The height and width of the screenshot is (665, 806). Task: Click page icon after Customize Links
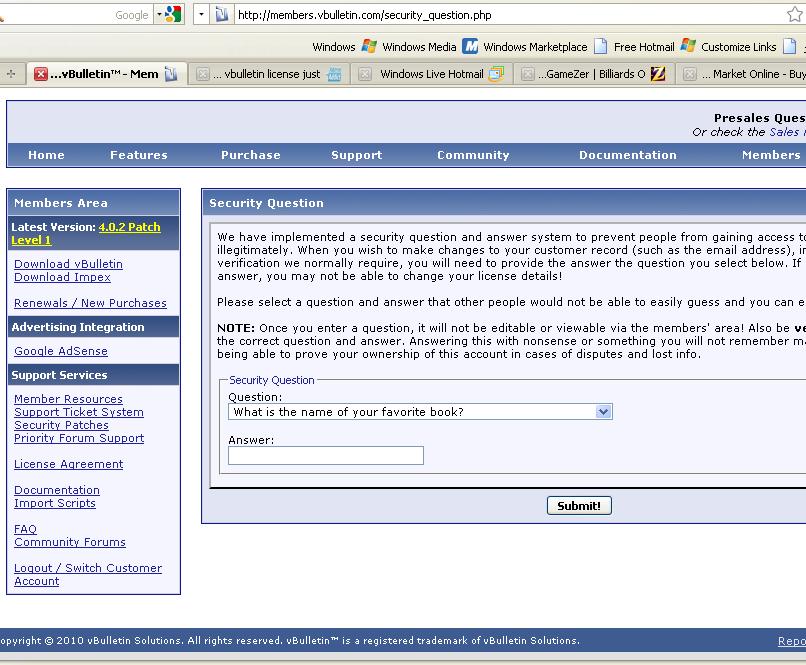pos(790,46)
